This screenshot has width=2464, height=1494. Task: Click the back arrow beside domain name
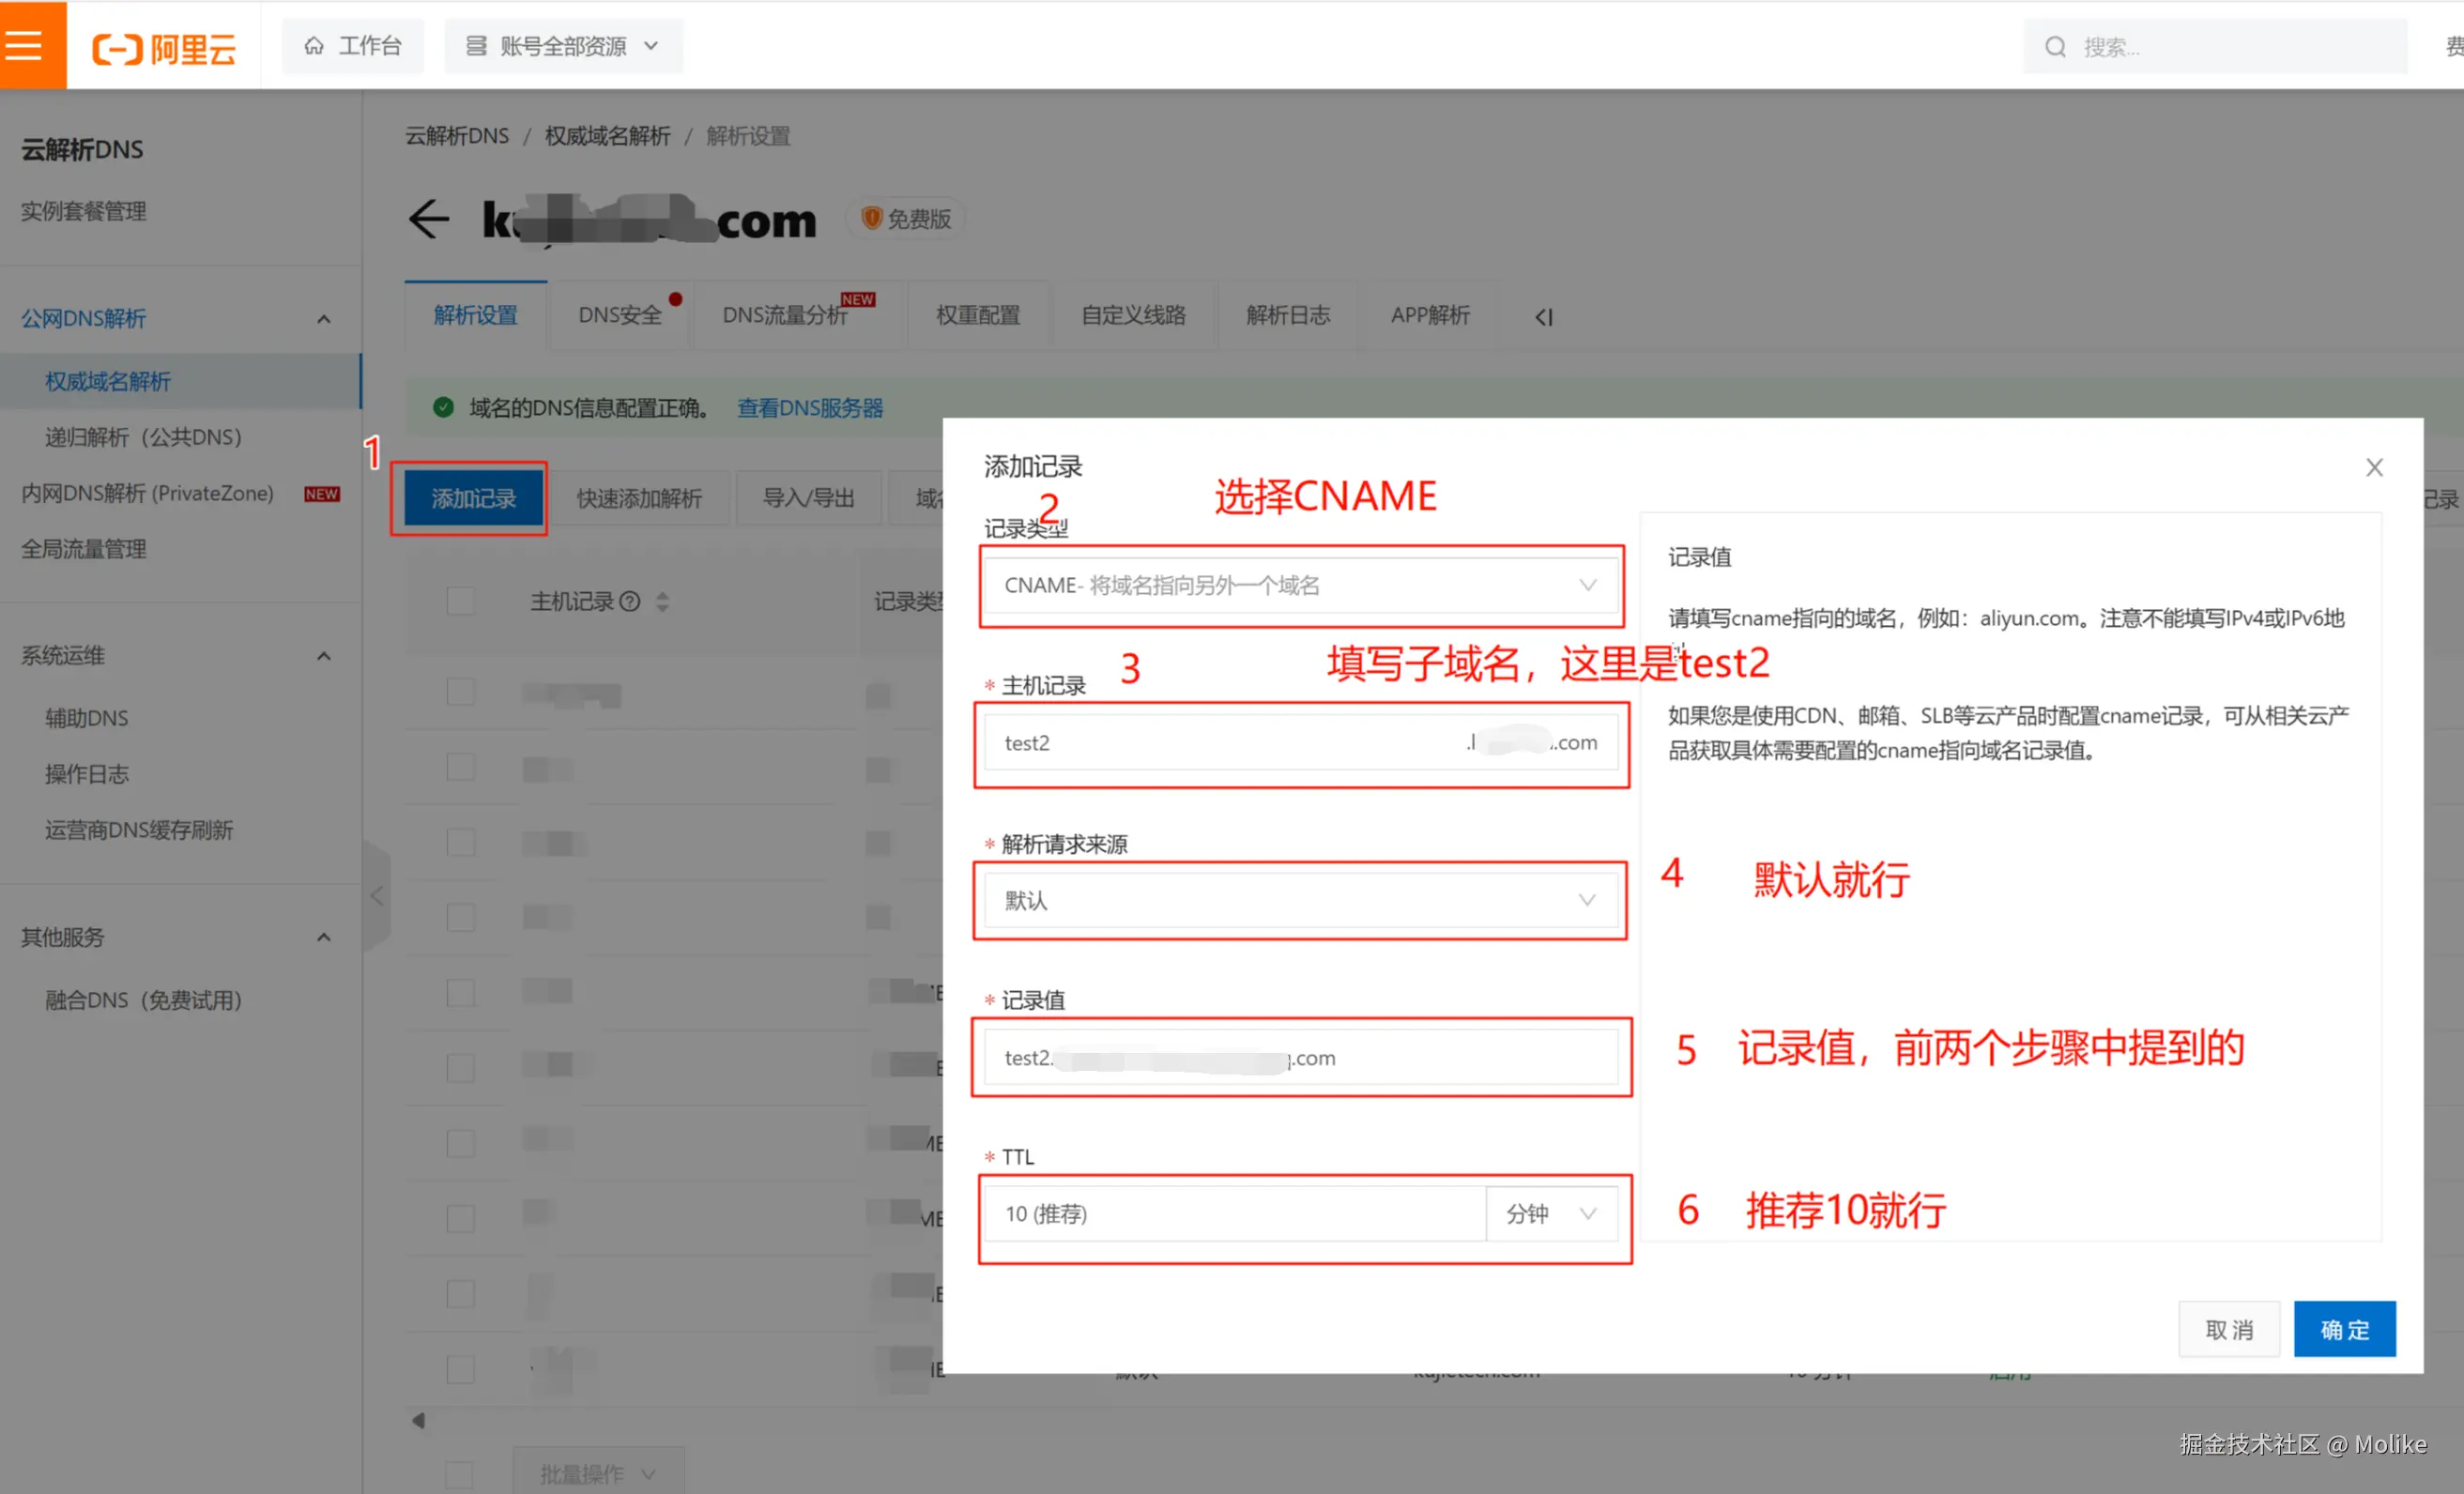428,219
